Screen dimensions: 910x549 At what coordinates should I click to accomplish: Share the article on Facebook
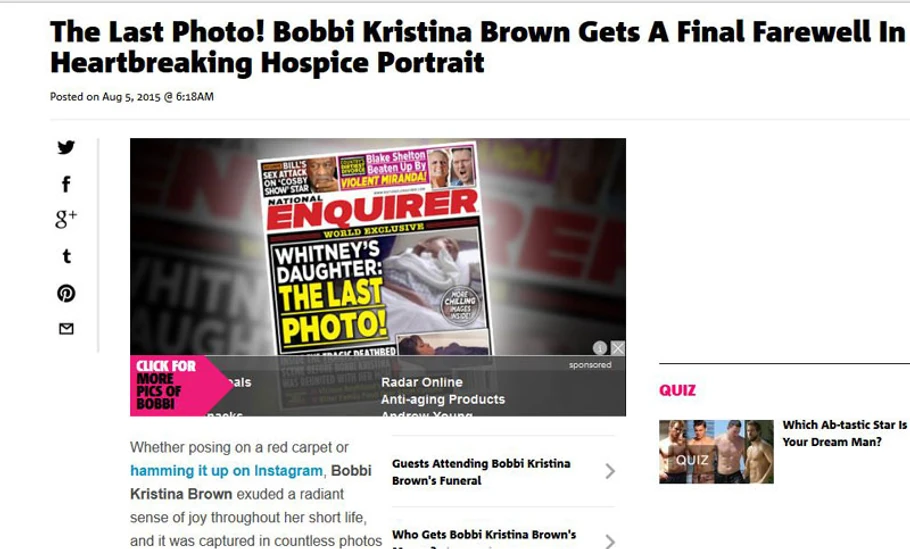pyautogui.click(x=66, y=185)
